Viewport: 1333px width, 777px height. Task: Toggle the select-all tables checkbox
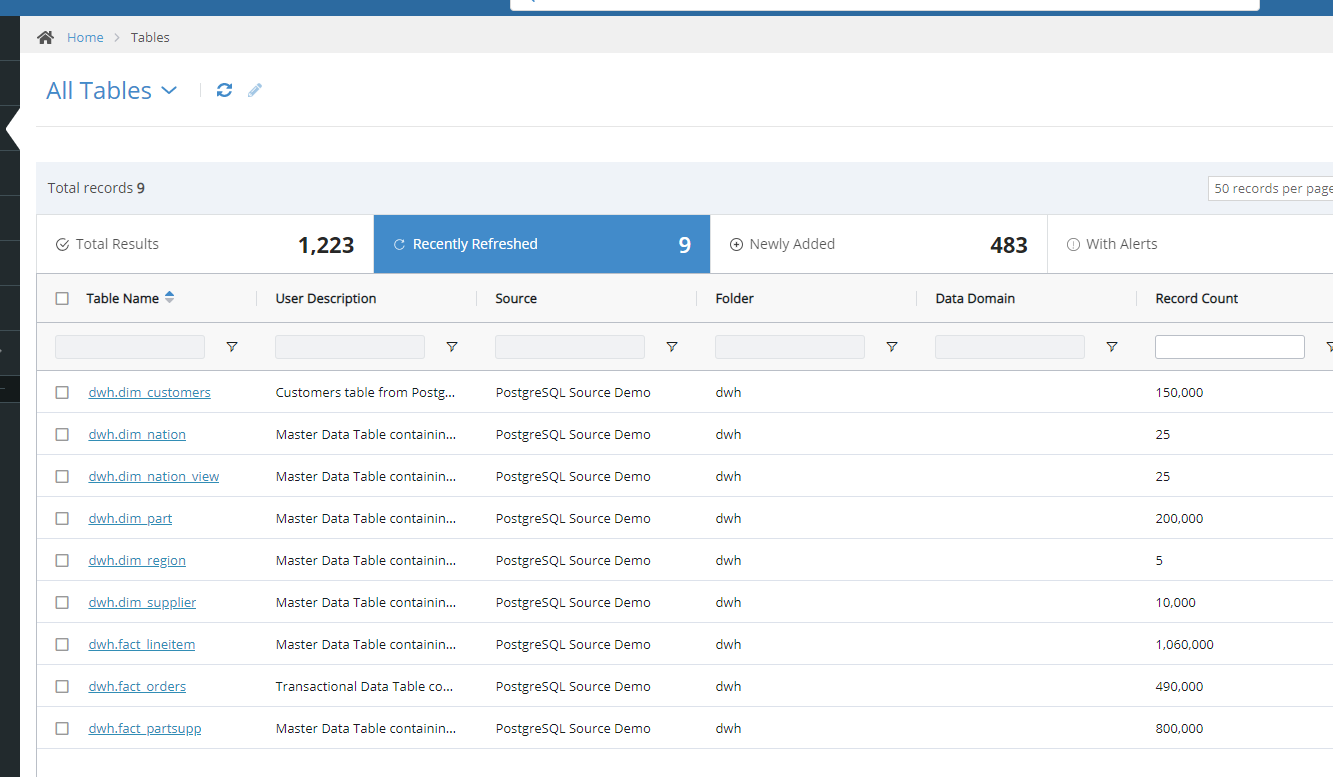62,298
